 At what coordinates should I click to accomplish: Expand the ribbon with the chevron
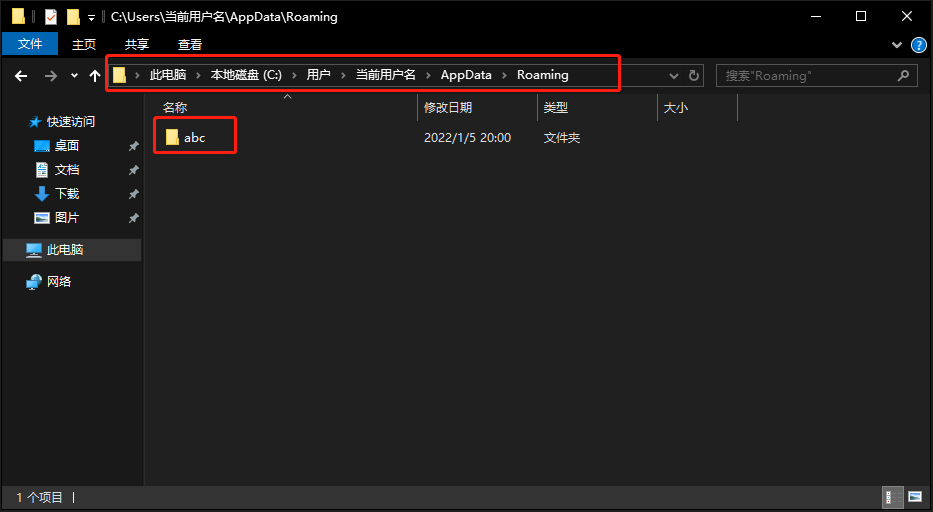(897, 44)
